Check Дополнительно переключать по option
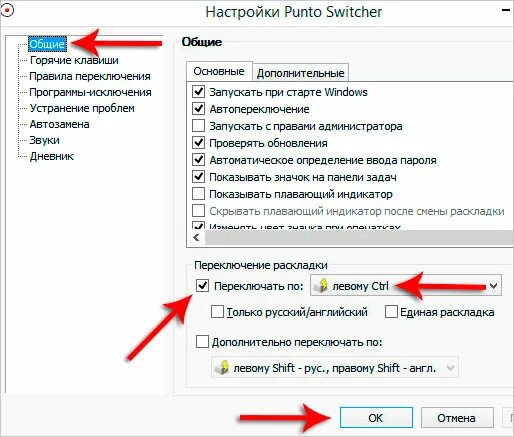The width and height of the screenshot is (514, 437). click(202, 342)
